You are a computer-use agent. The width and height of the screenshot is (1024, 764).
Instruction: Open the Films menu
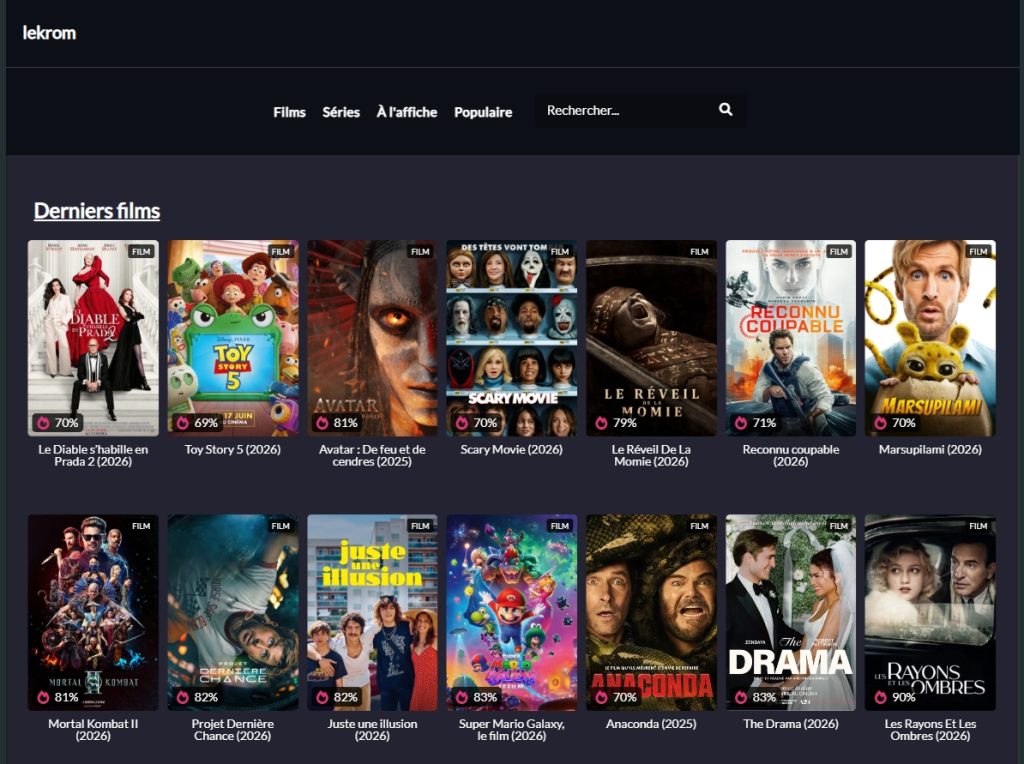289,112
